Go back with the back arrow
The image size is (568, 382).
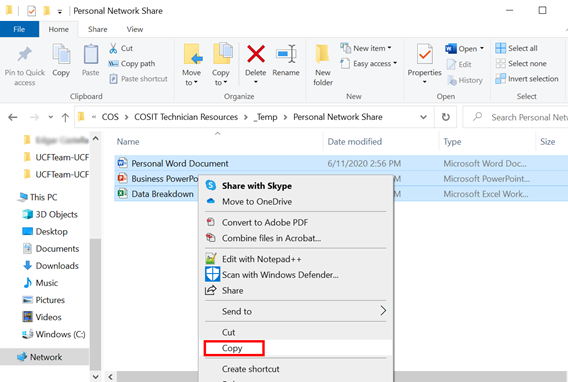pos(13,117)
